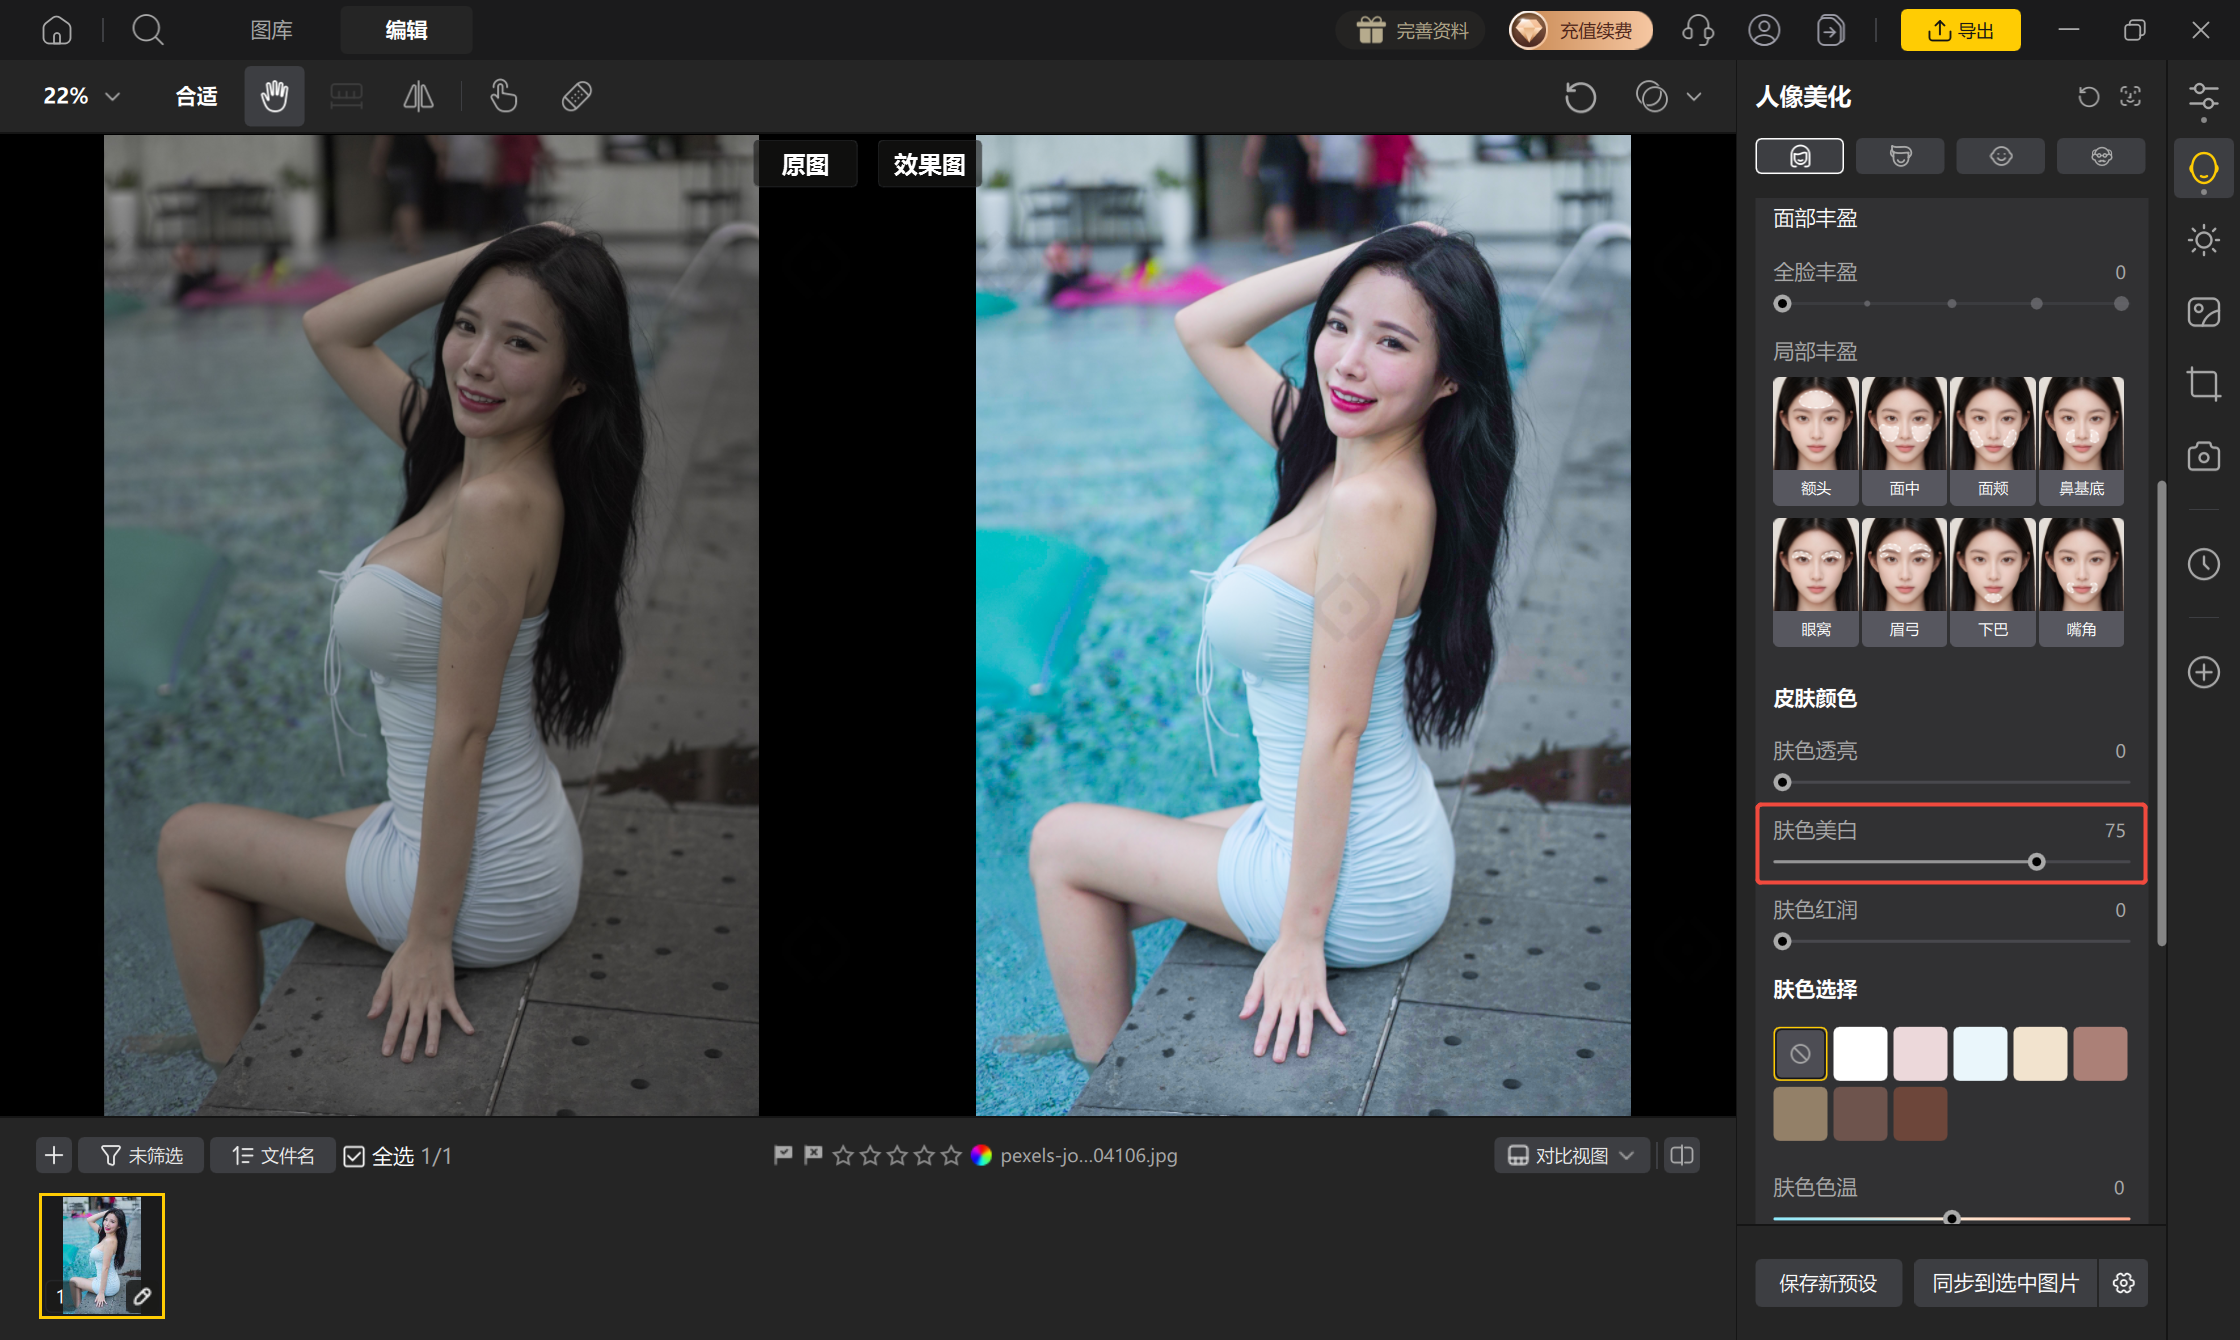Open the 未筛选 filter dropdown
This screenshot has width=2240, height=1340.
(x=141, y=1156)
